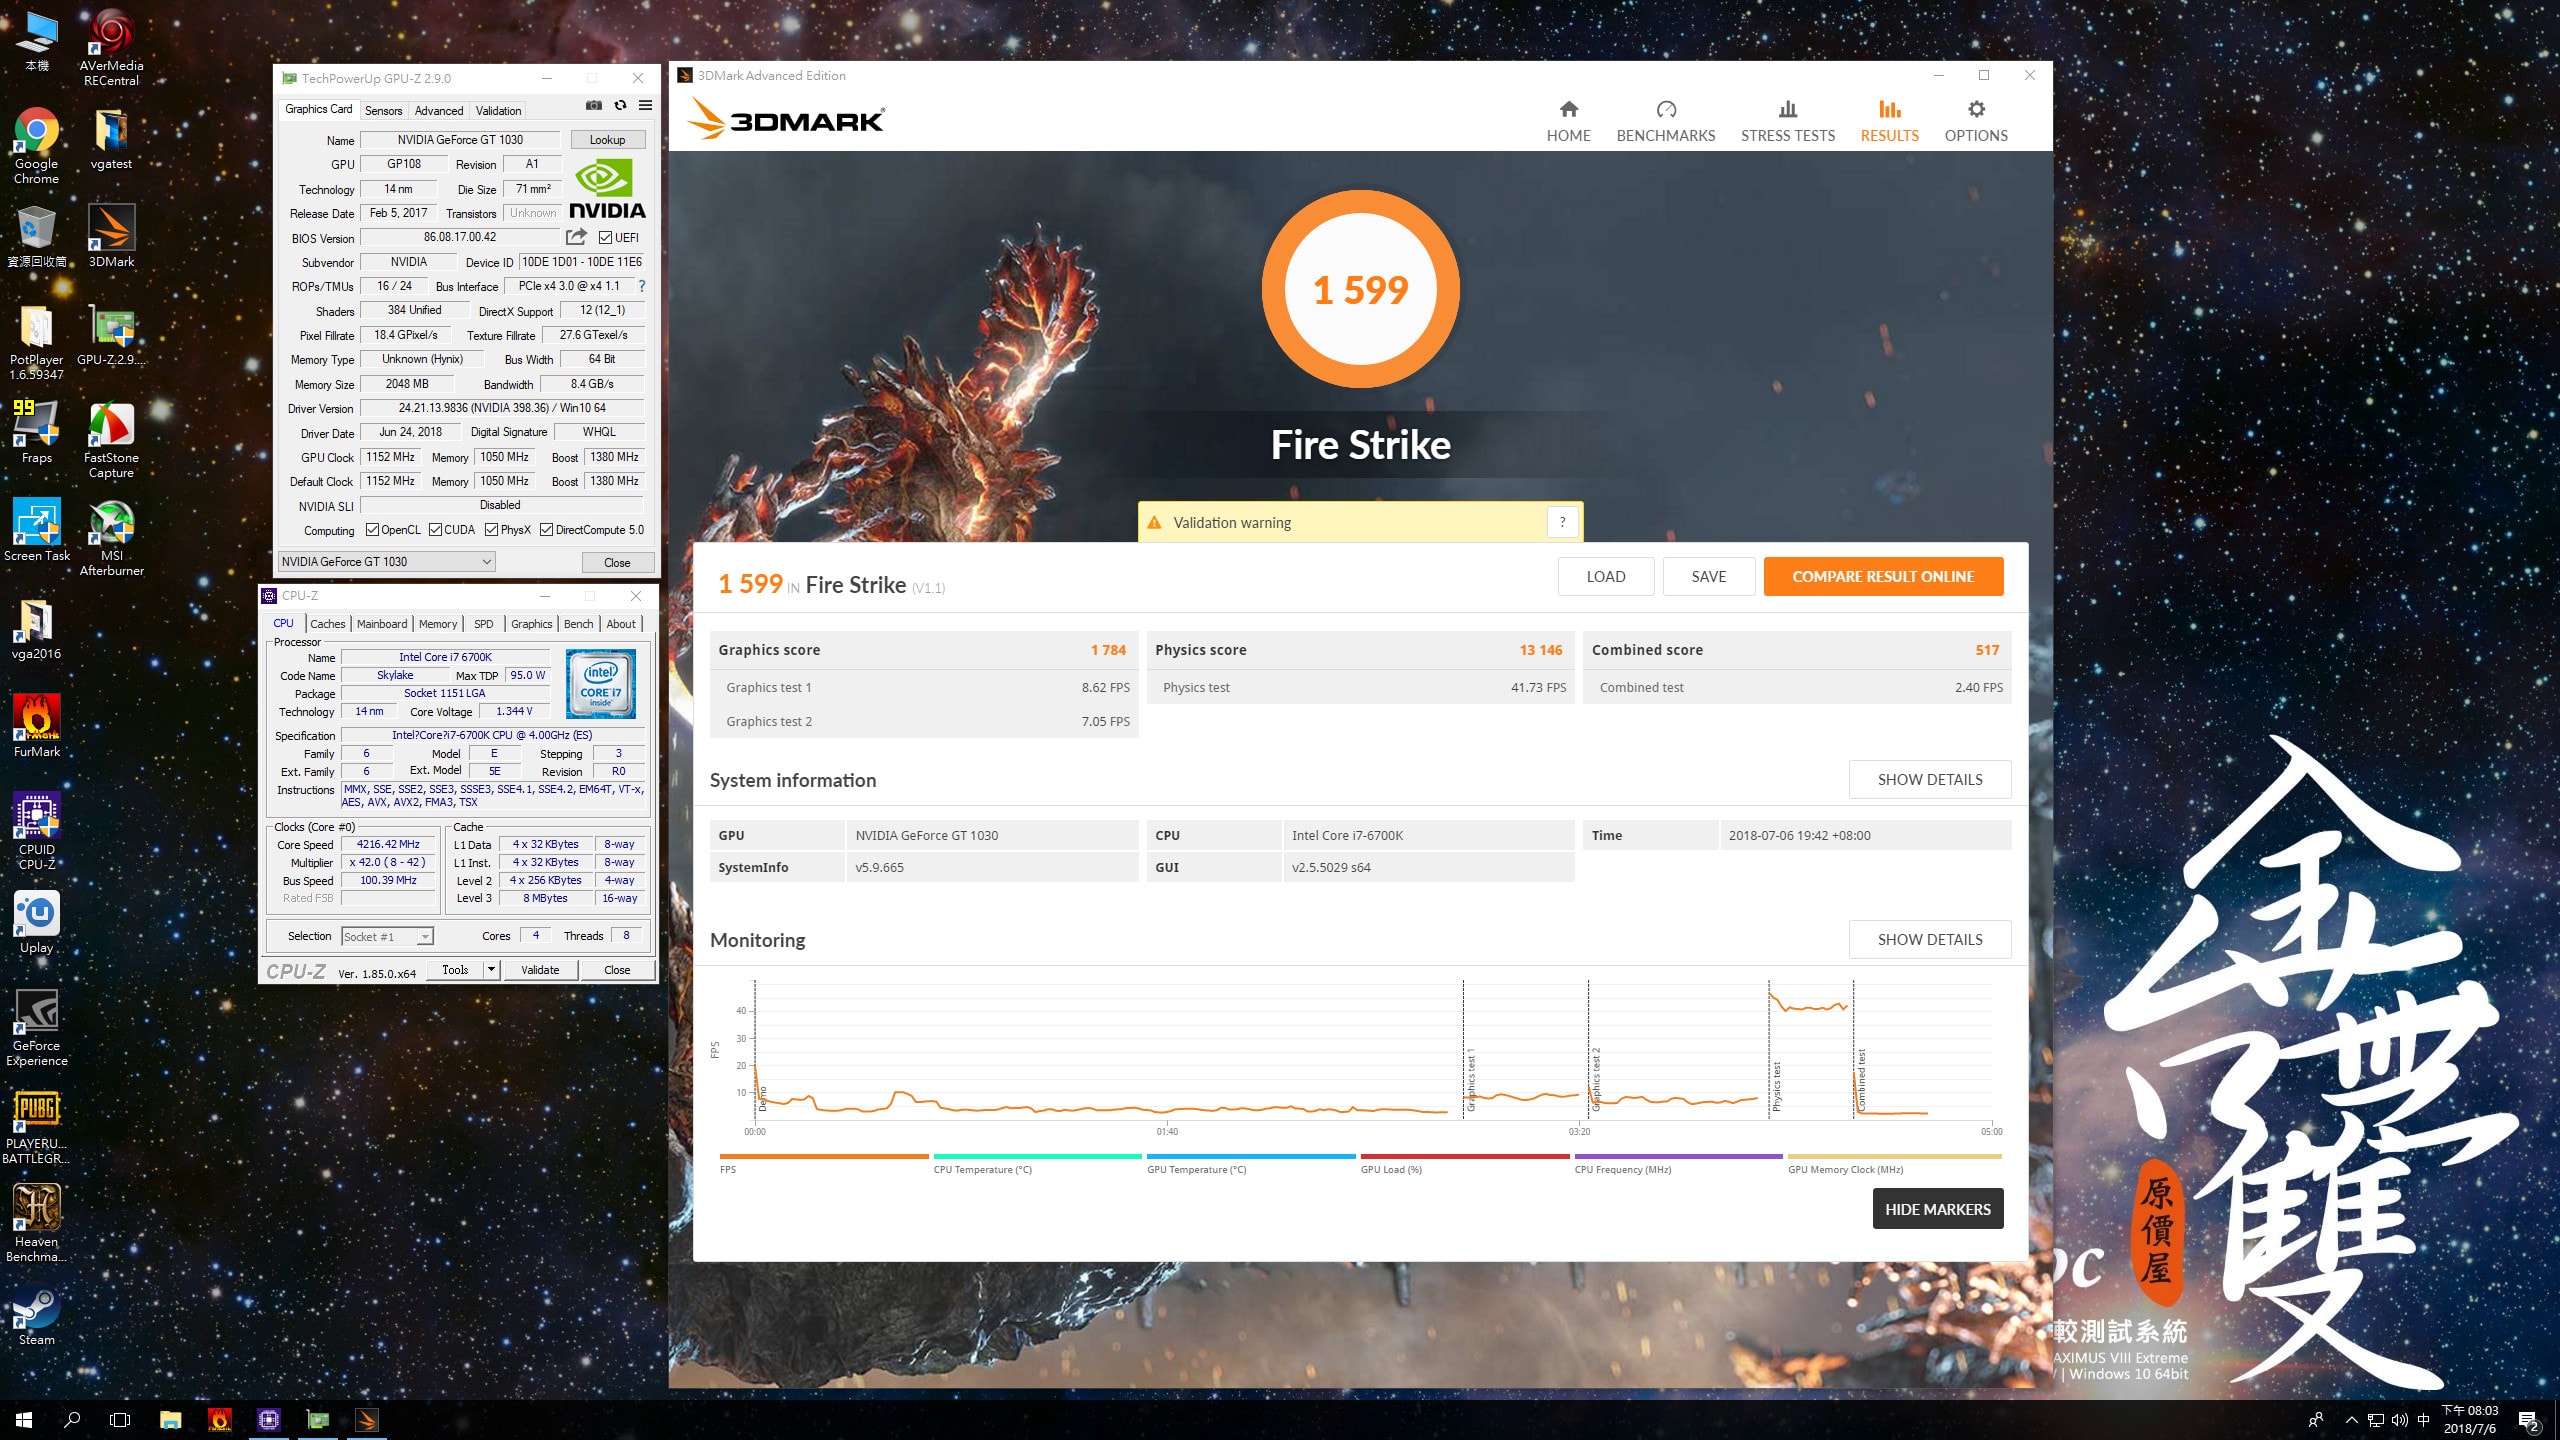Image resolution: width=2560 pixels, height=1440 pixels.
Task: Click the validation warning help button
Action: [1562, 522]
